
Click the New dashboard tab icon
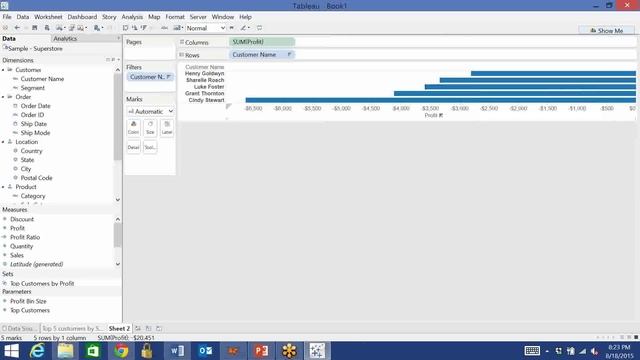coord(149,328)
